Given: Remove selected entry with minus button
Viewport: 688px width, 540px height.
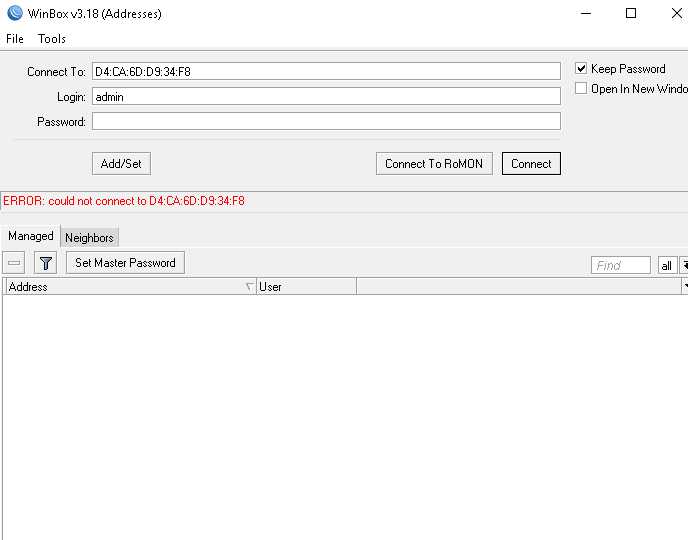Looking at the screenshot, I should pos(14,263).
